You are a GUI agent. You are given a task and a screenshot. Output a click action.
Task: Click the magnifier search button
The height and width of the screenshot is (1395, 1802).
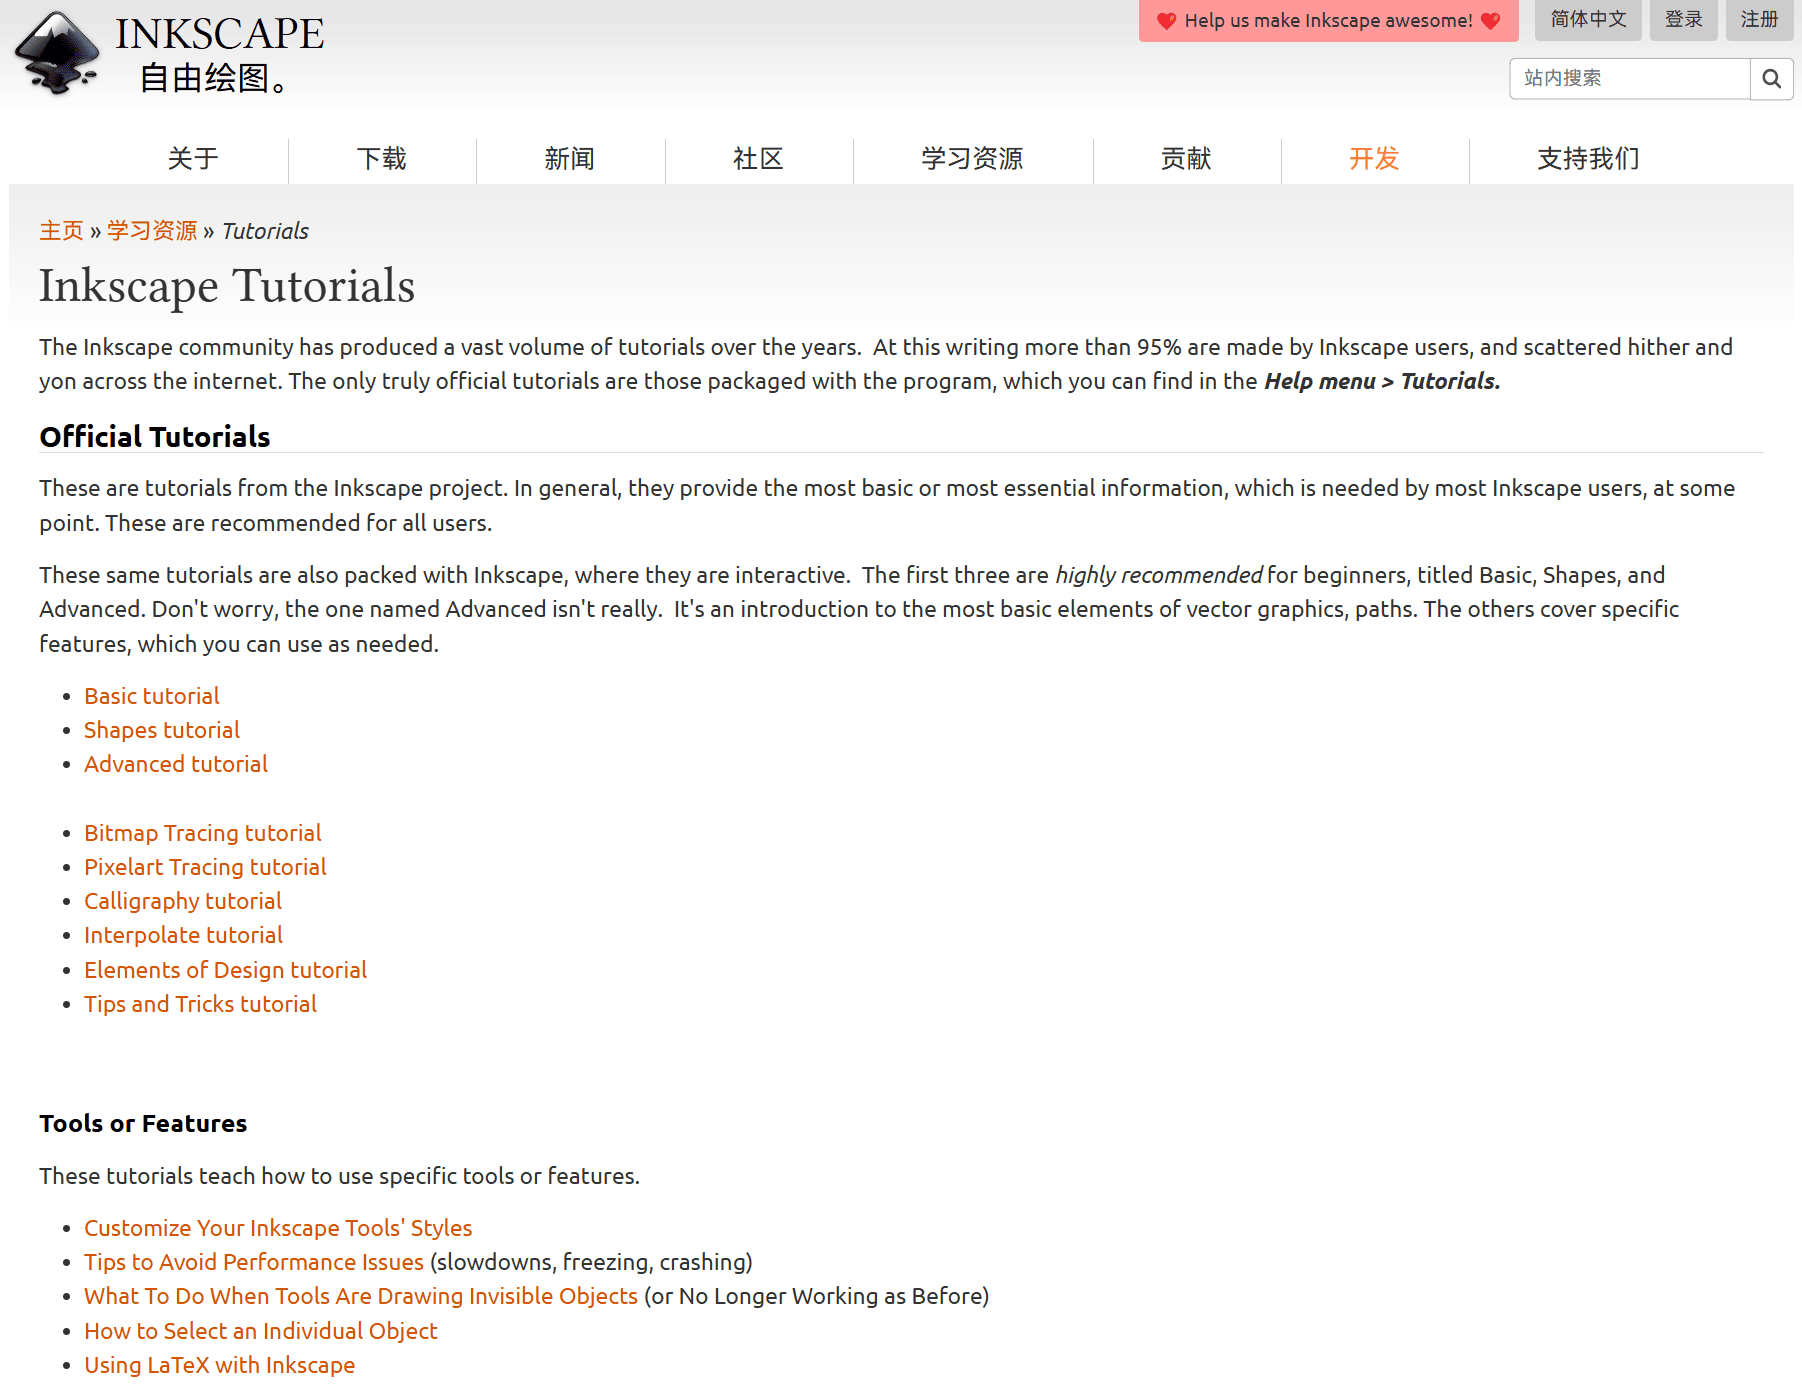point(1771,79)
